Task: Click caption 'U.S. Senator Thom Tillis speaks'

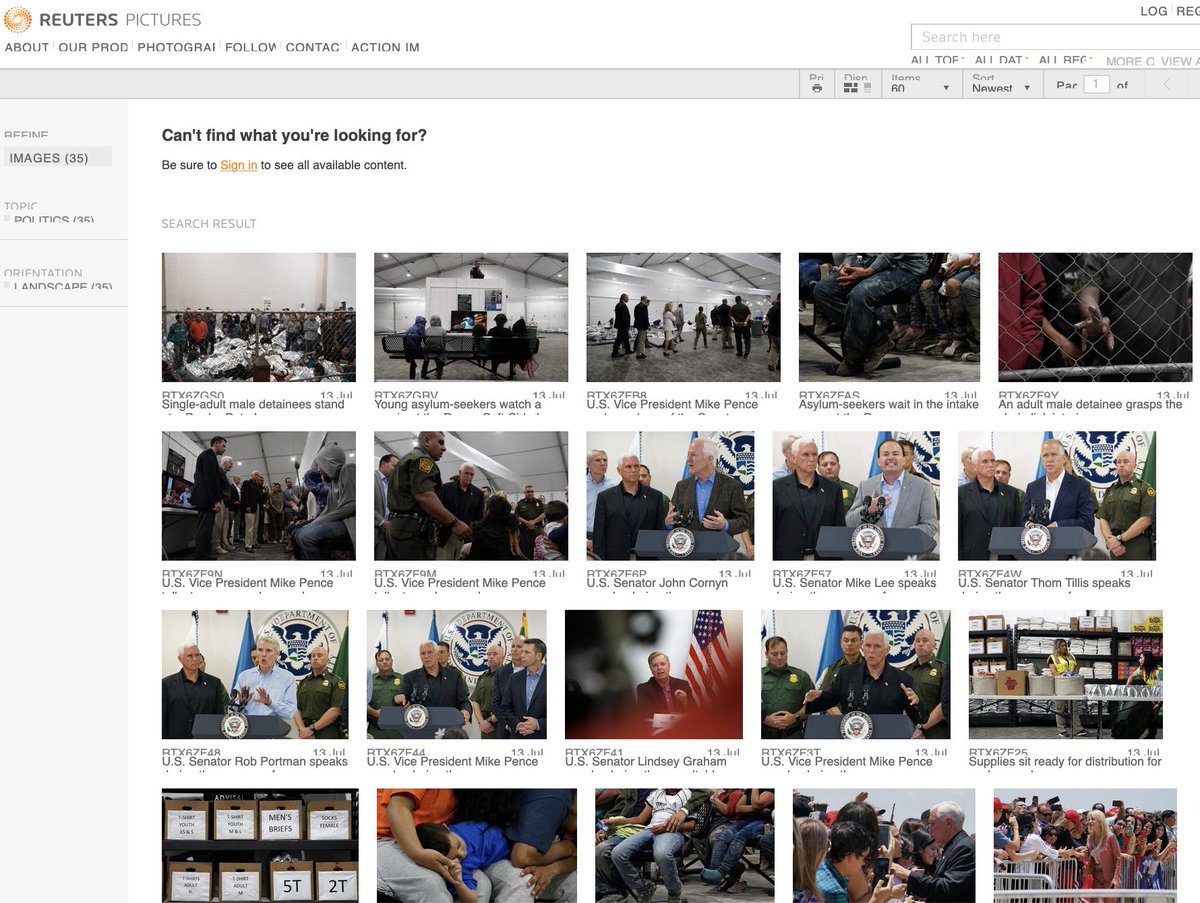Action: coord(1044,583)
